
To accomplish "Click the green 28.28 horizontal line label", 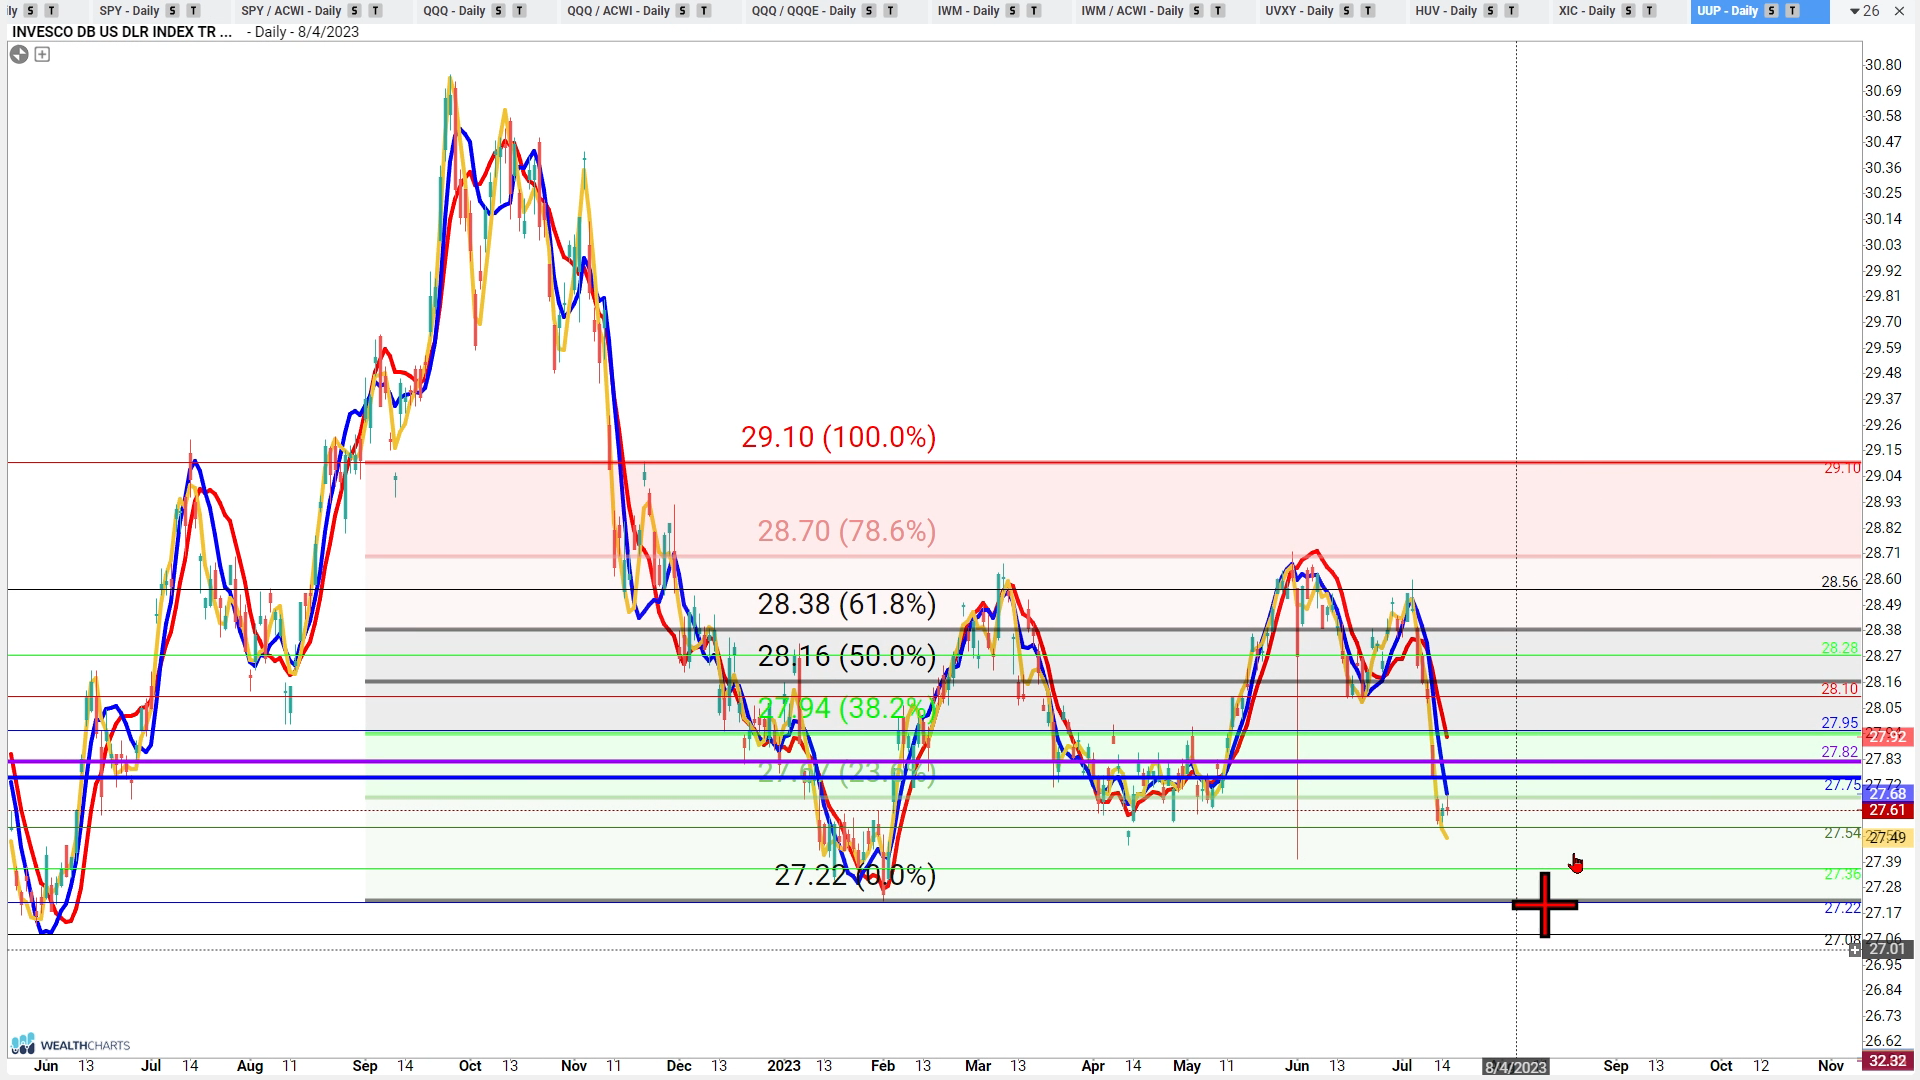I will [x=1839, y=649].
